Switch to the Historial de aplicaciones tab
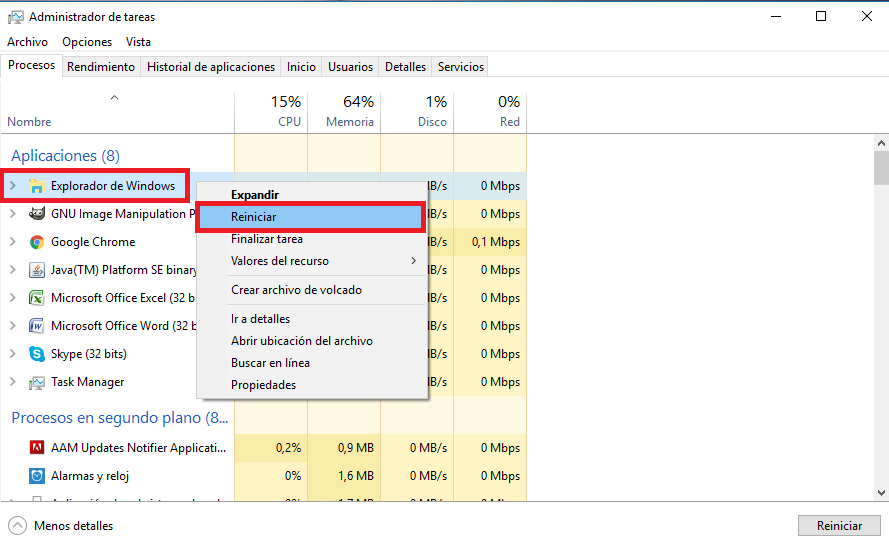The height and width of the screenshot is (550, 889). point(211,67)
